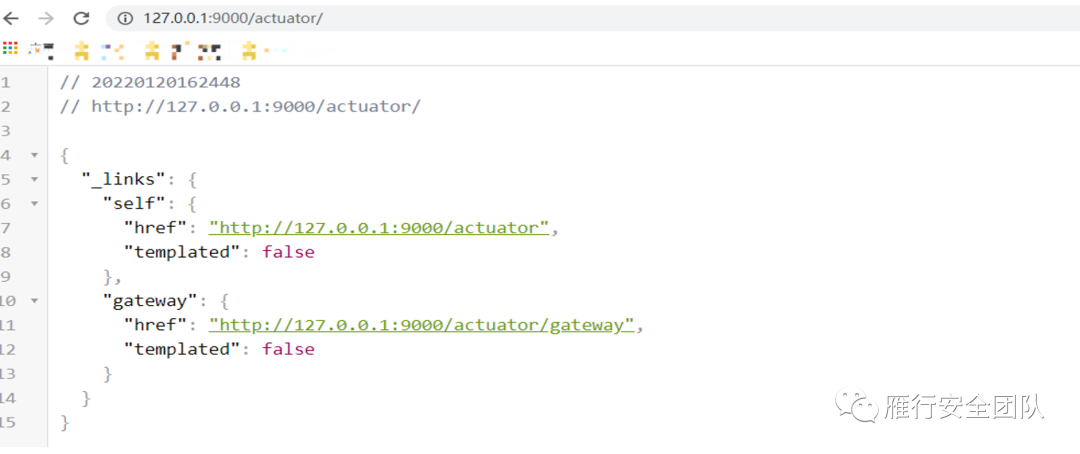Open the first yellow bookmark folder

coord(82,49)
